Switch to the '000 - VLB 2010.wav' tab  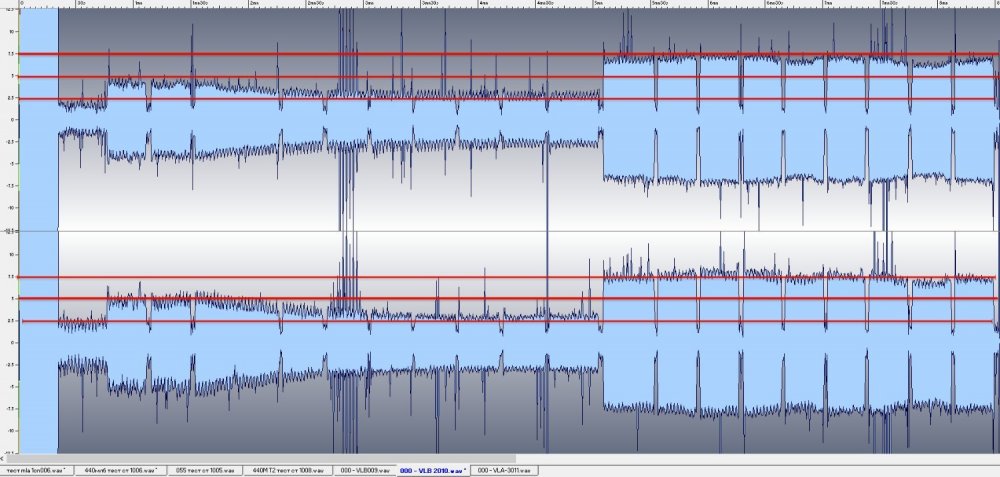pos(433,469)
